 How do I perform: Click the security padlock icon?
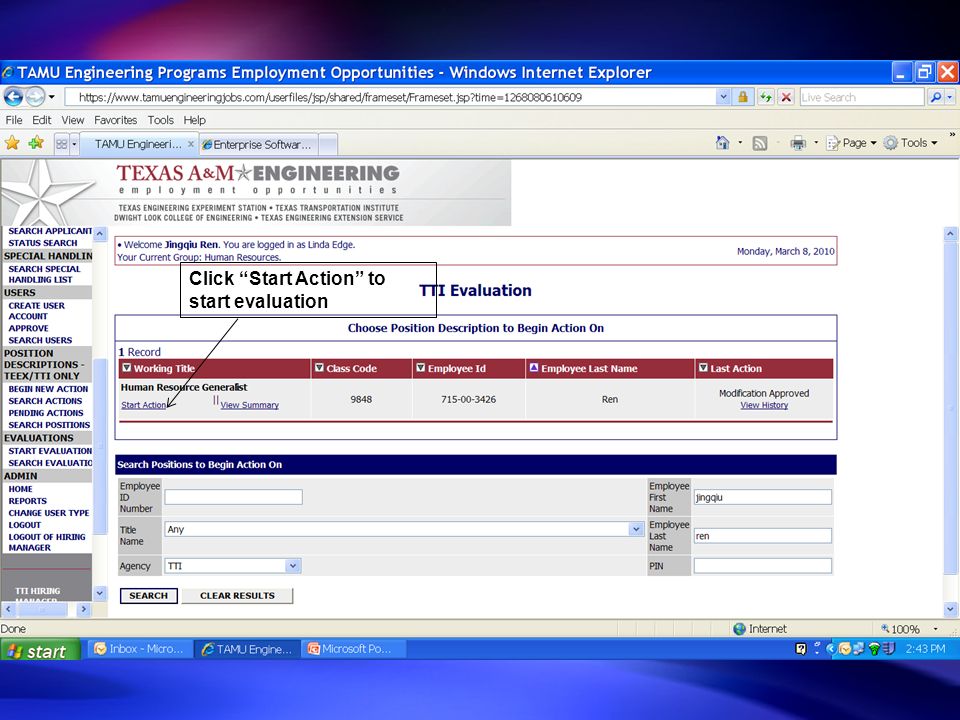(x=743, y=97)
